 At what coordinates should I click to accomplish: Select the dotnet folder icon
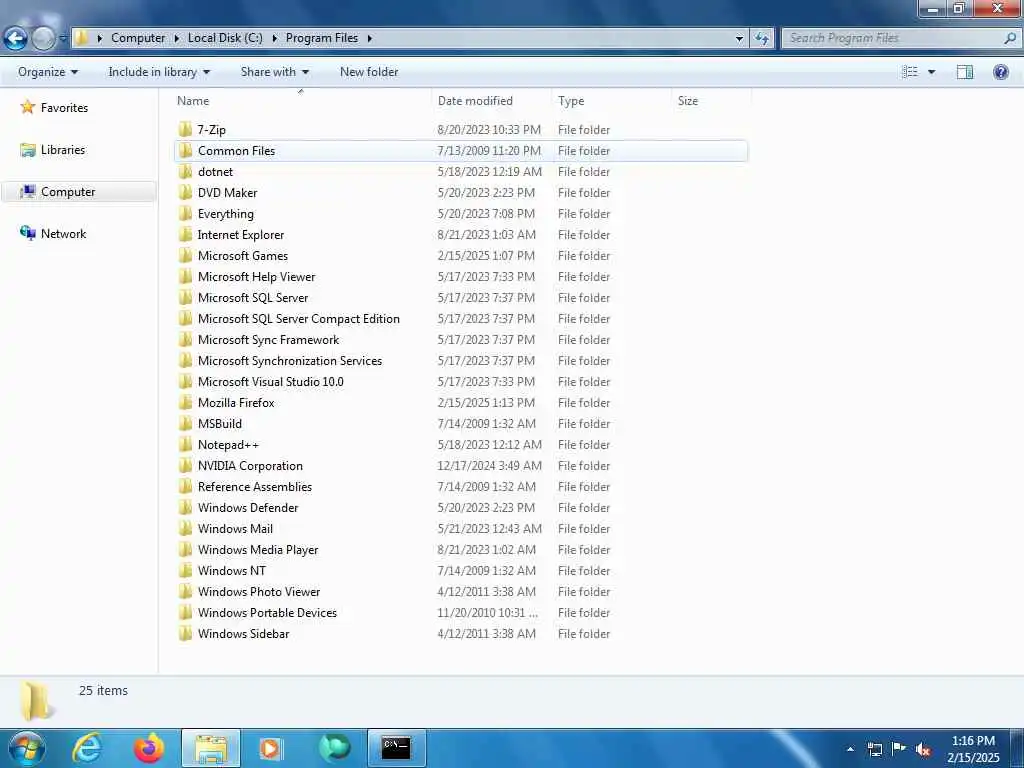pyautogui.click(x=185, y=172)
